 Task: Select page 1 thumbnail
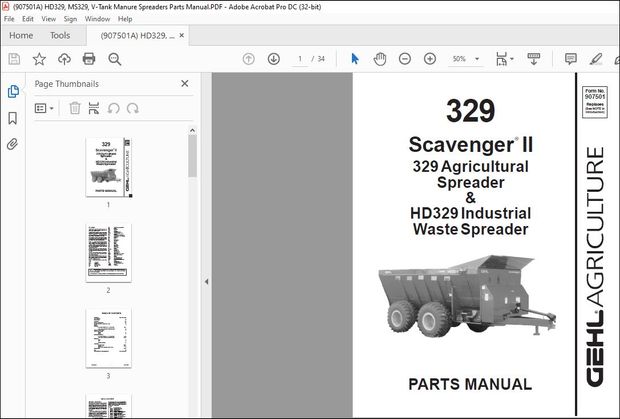tap(109, 167)
